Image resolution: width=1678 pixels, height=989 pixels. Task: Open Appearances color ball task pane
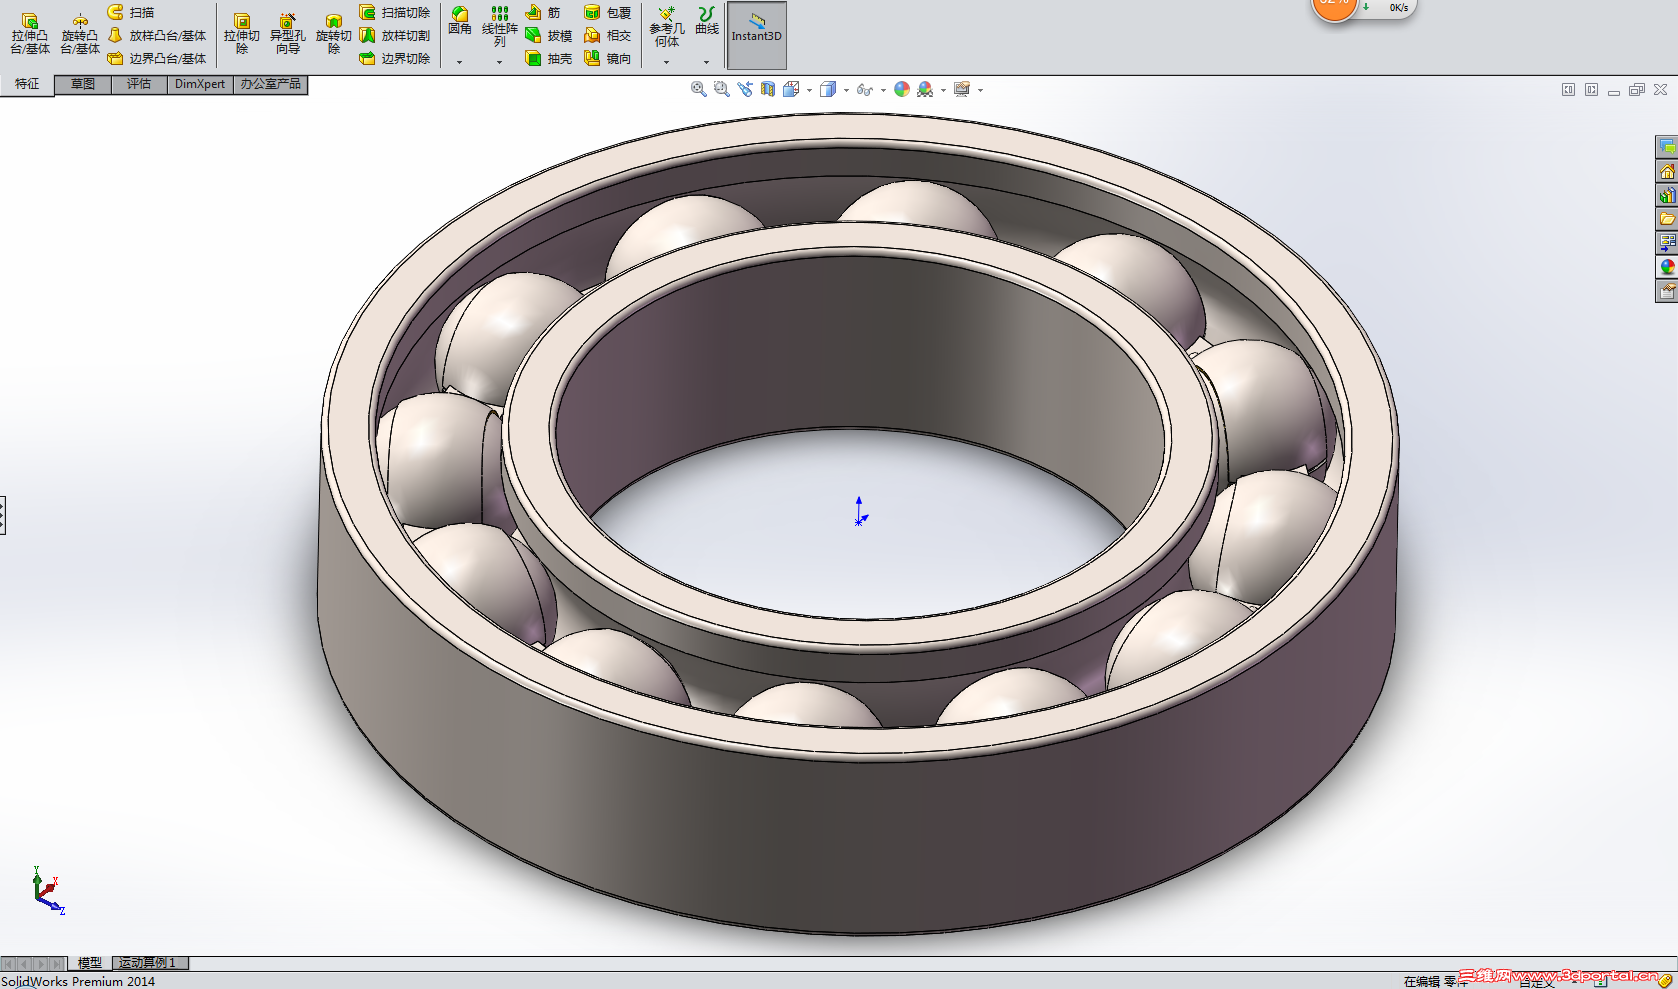pos(1667,267)
